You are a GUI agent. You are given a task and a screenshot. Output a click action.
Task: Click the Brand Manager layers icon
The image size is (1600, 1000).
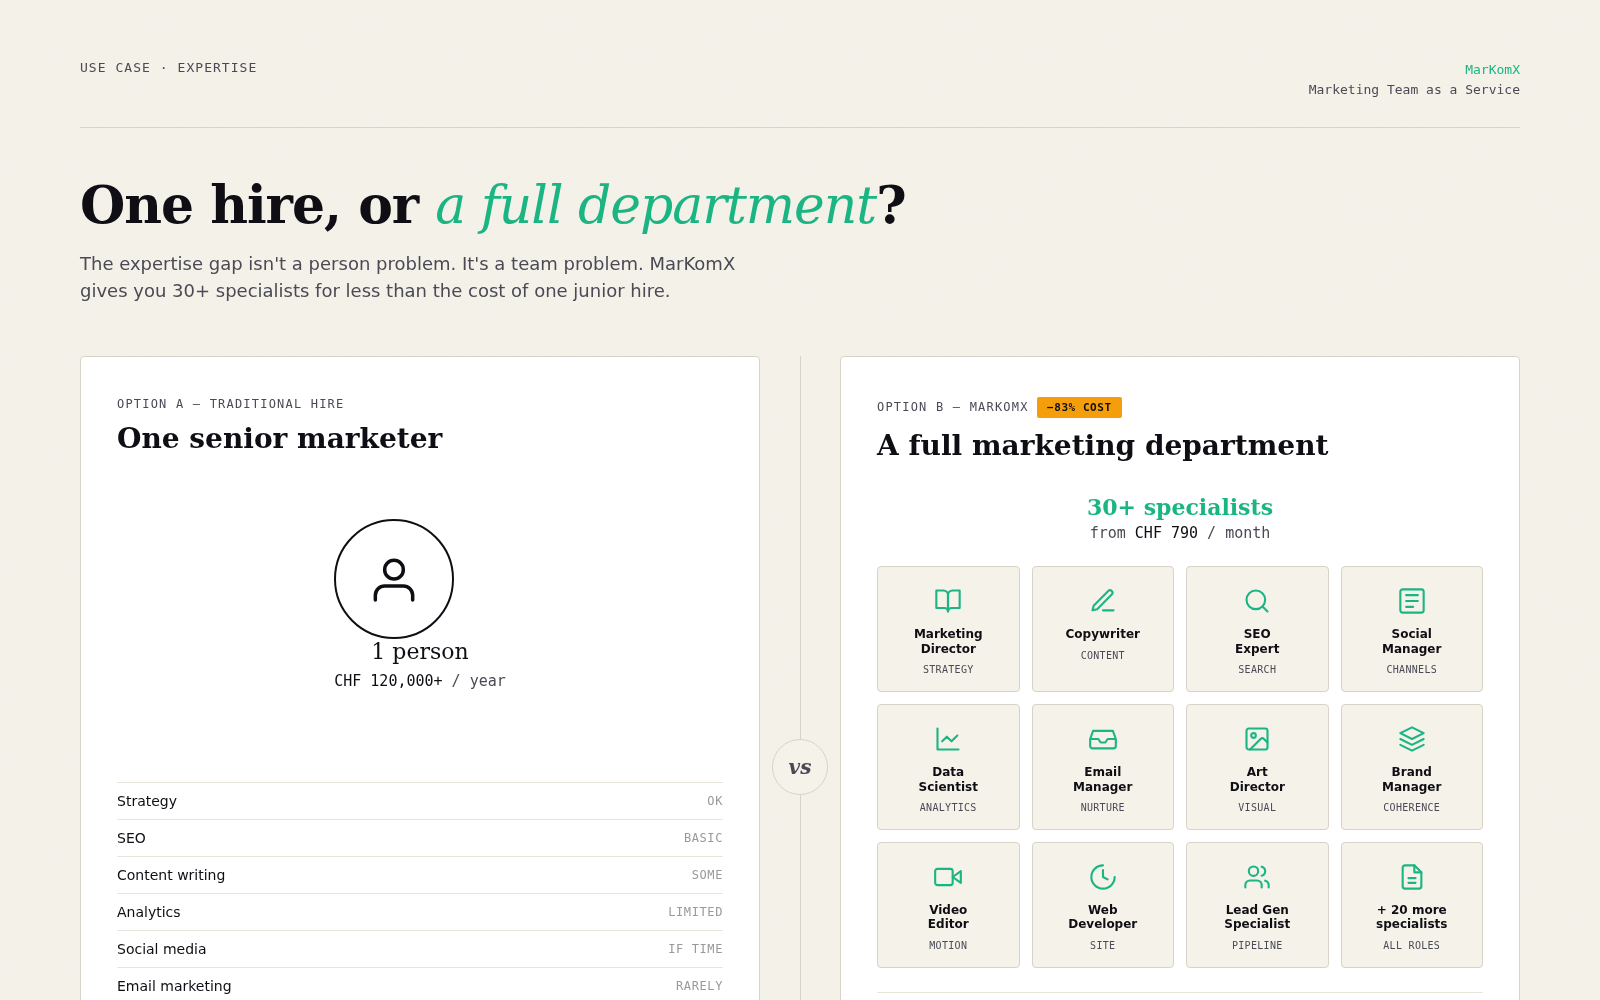1411,738
